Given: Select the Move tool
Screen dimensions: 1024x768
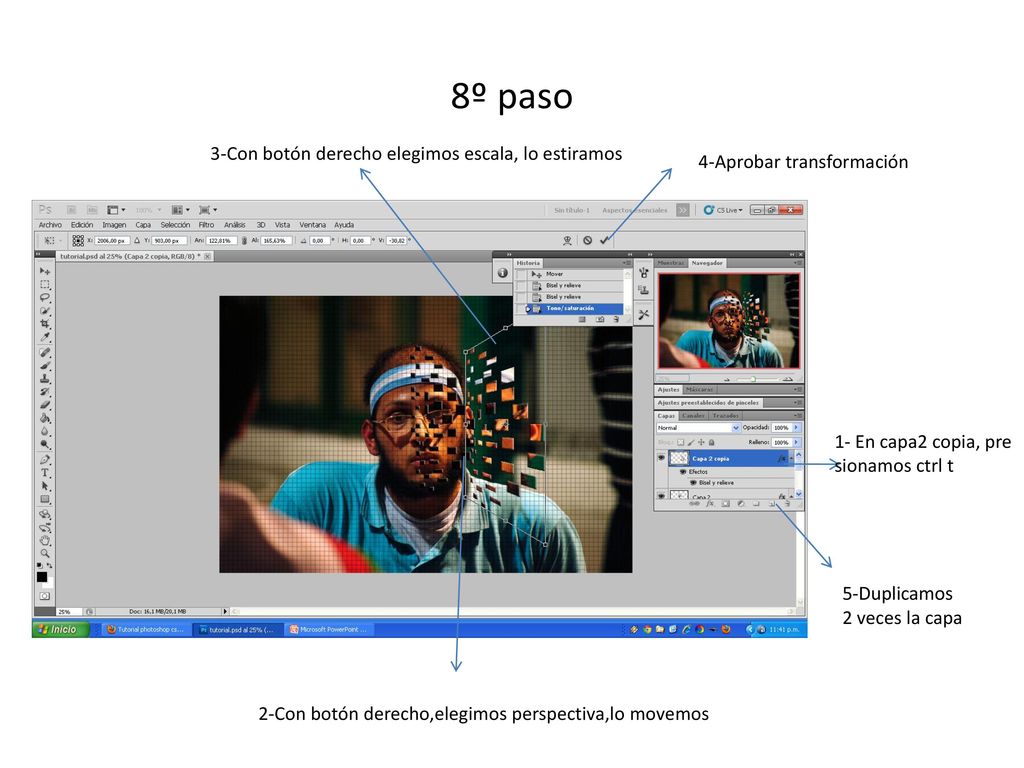Looking at the screenshot, I should coord(44,271).
